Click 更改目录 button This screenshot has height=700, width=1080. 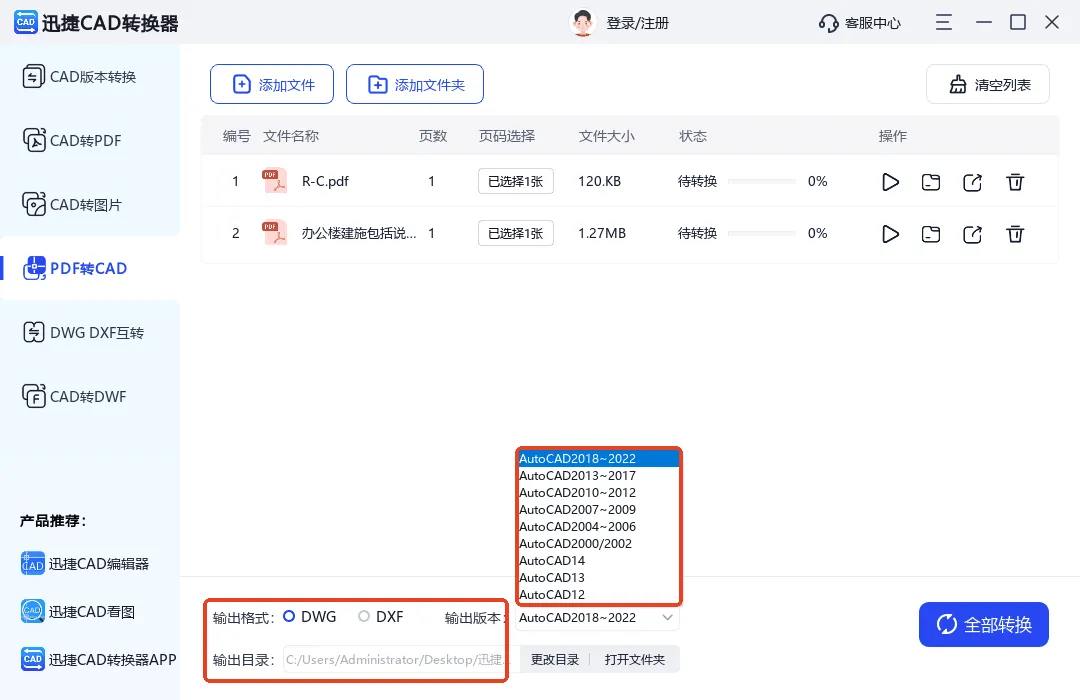pos(554,659)
